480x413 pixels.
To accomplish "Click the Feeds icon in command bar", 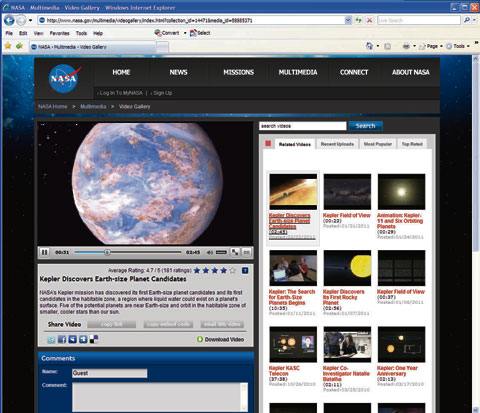I will coord(387,46).
